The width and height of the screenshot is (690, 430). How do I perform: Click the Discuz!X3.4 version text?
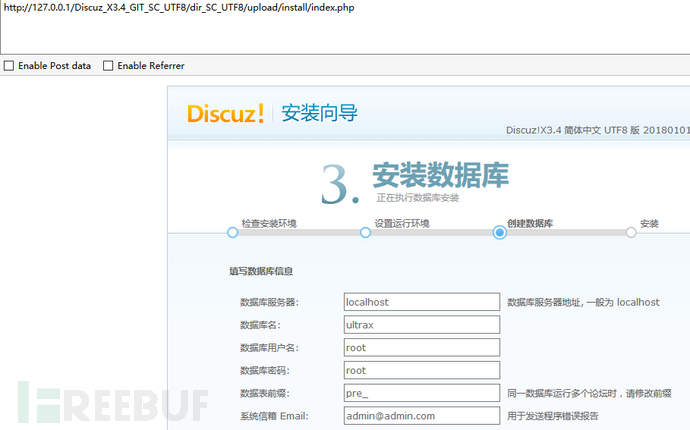(598, 130)
